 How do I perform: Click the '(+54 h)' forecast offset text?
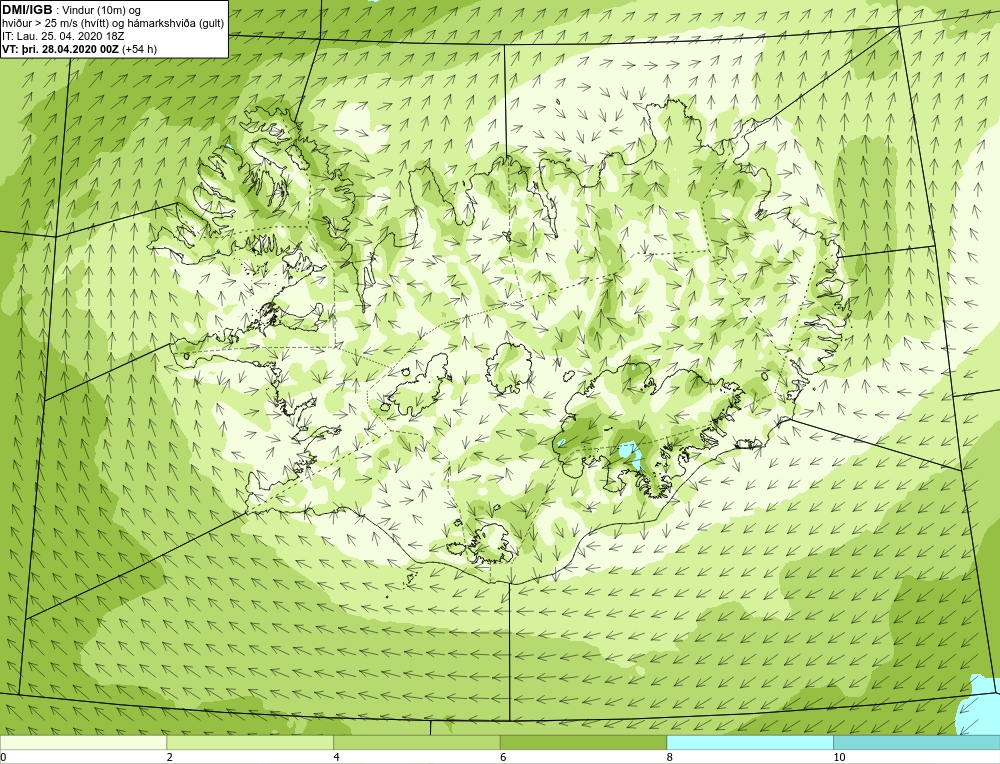pyautogui.click(x=139, y=48)
